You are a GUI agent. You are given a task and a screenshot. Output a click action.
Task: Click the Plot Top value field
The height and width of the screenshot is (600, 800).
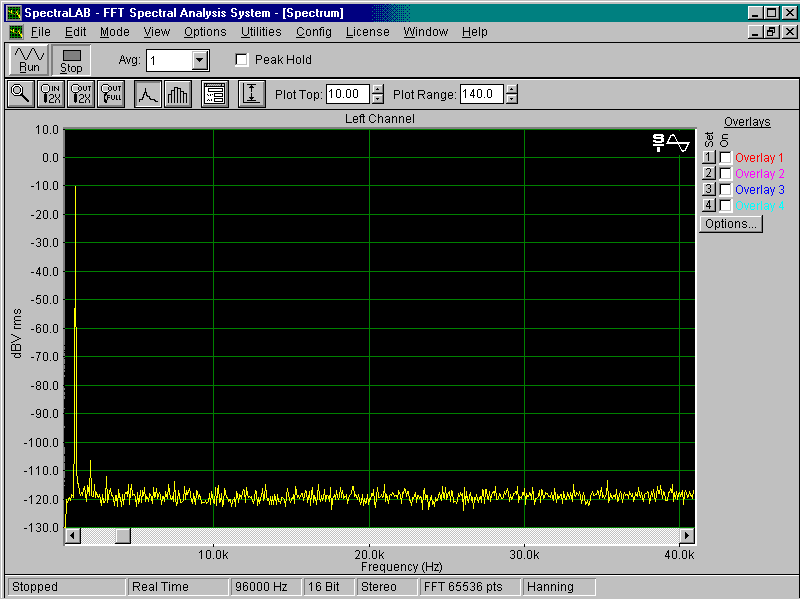click(x=348, y=94)
